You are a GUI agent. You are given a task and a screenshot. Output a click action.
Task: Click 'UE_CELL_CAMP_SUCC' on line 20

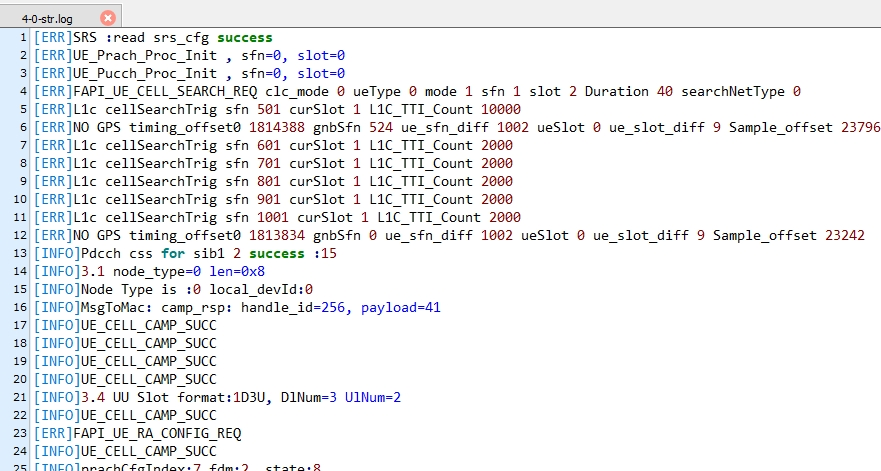coord(148,379)
